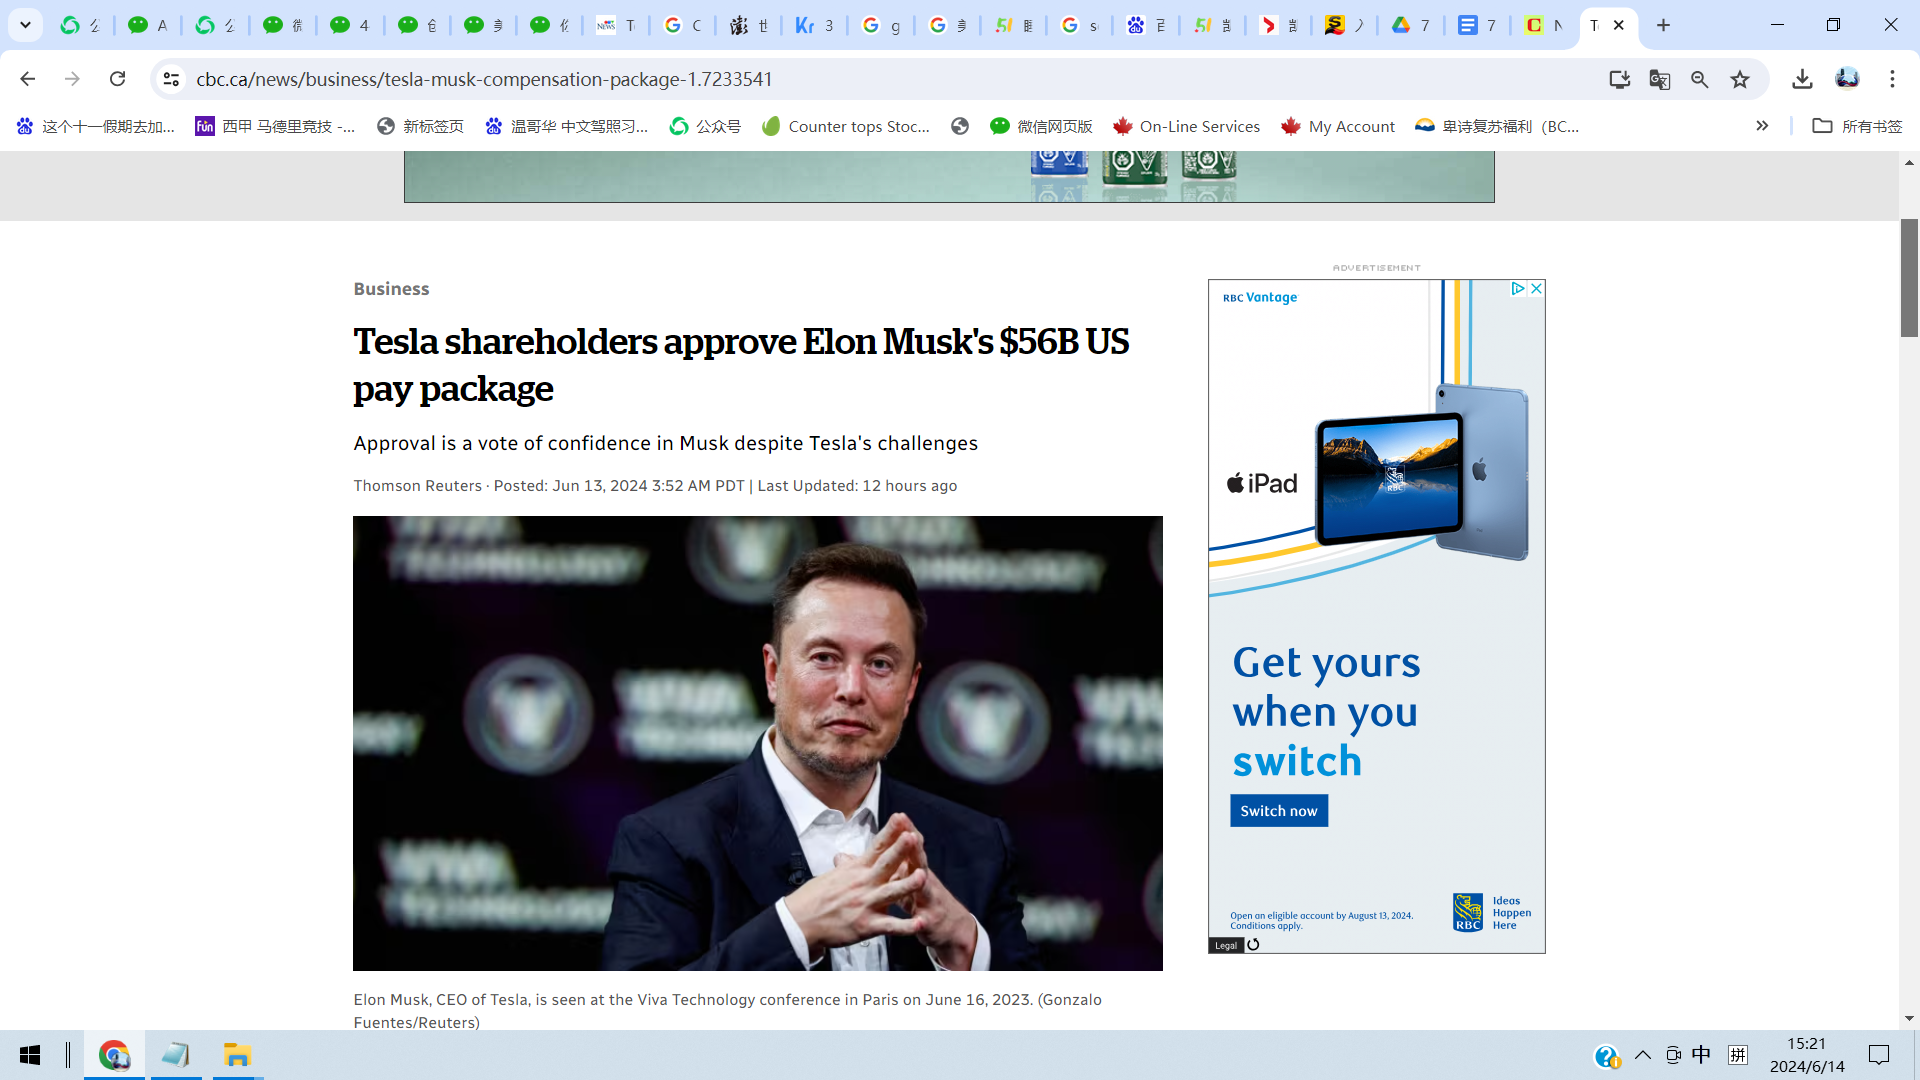Click the zoom magnifier icon in address bar
Screen dimensions: 1920x1080
tap(1700, 79)
